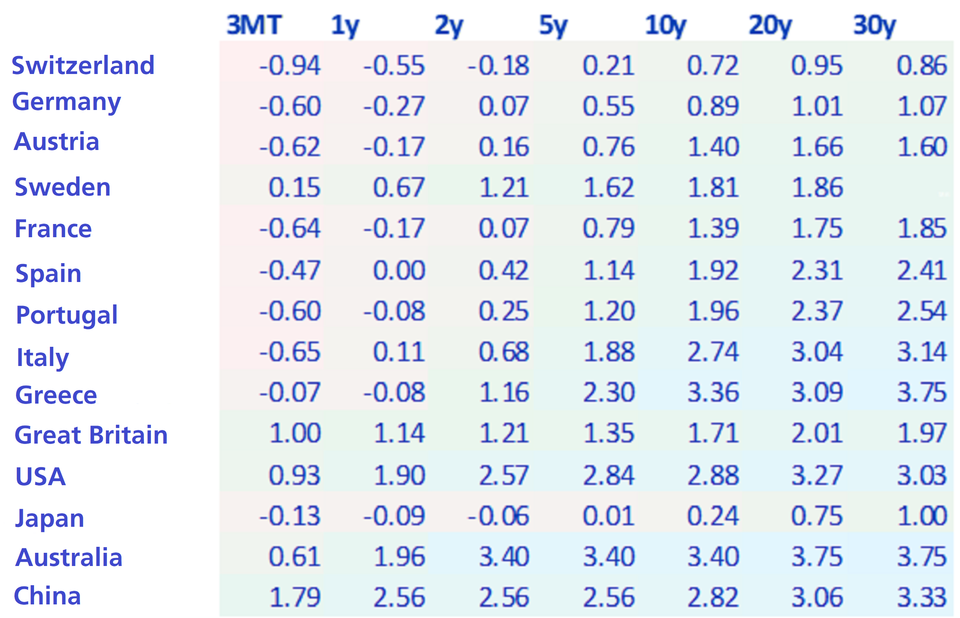Click USA's 2y value 2.57
960x618 pixels.
502,475
